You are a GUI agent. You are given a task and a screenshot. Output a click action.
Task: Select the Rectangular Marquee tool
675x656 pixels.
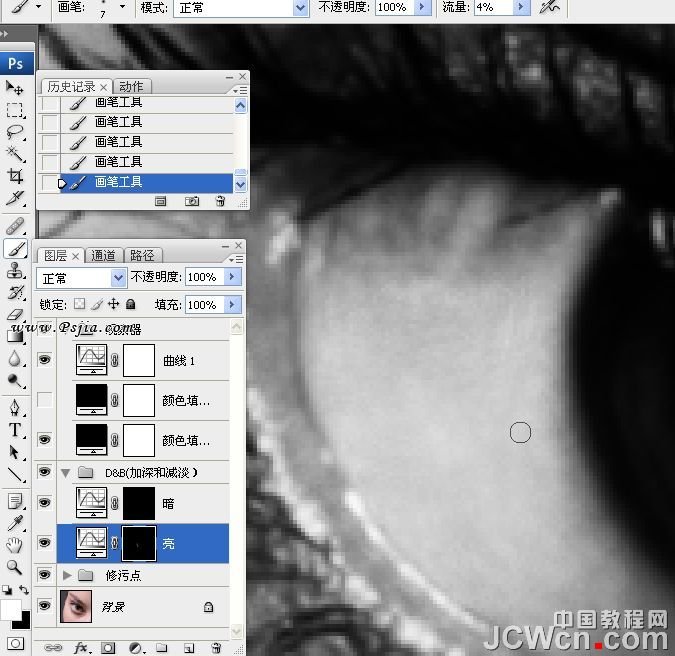pyautogui.click(x=15, y=110)
